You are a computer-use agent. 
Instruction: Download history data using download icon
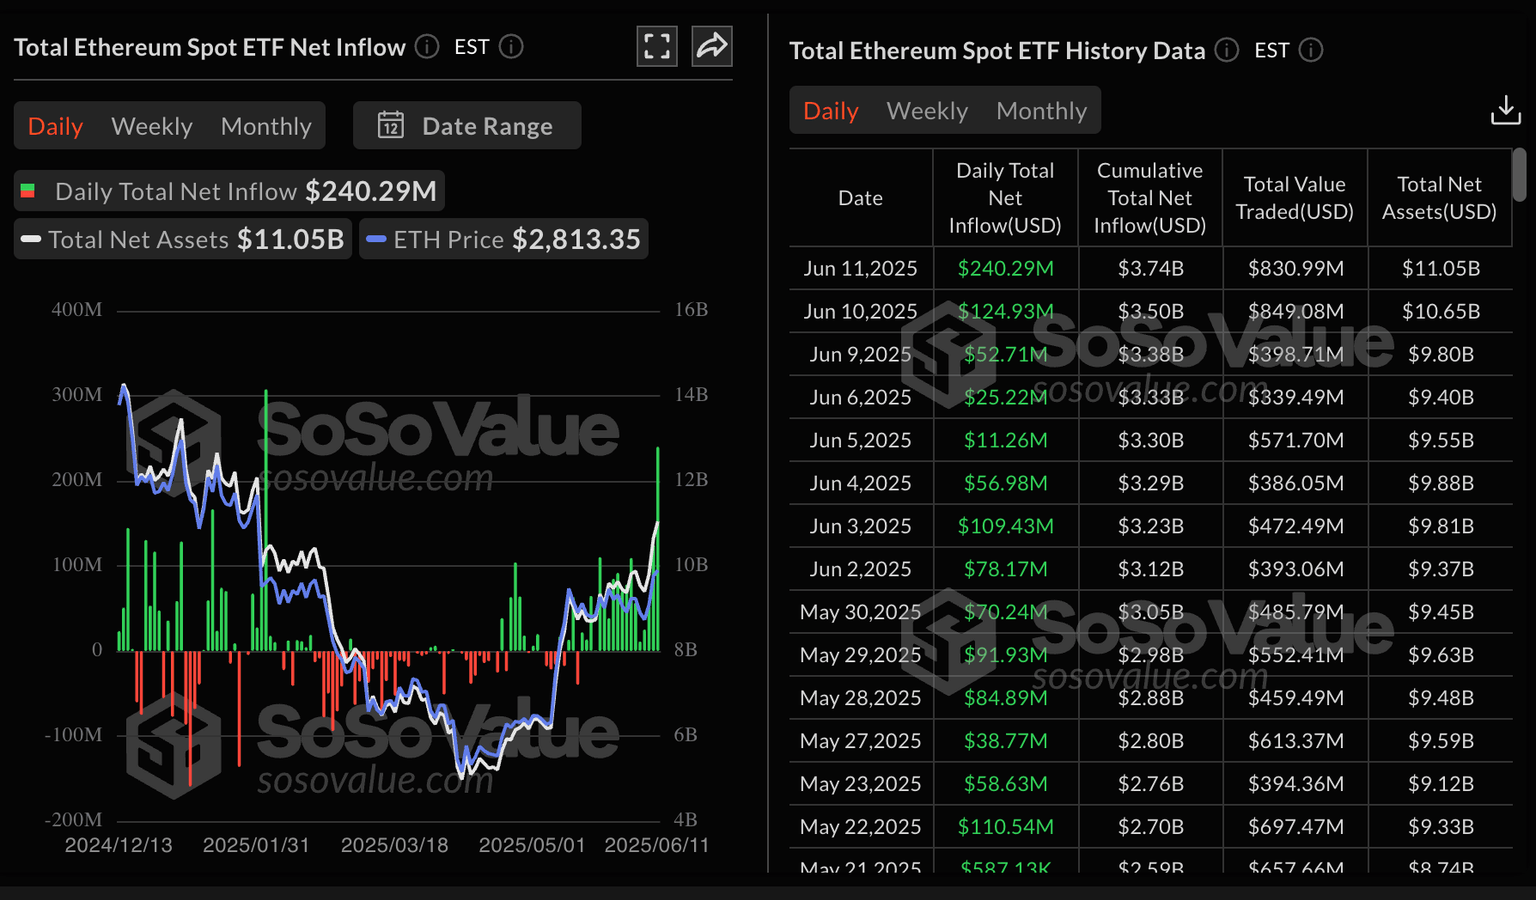coord(1505,110)
